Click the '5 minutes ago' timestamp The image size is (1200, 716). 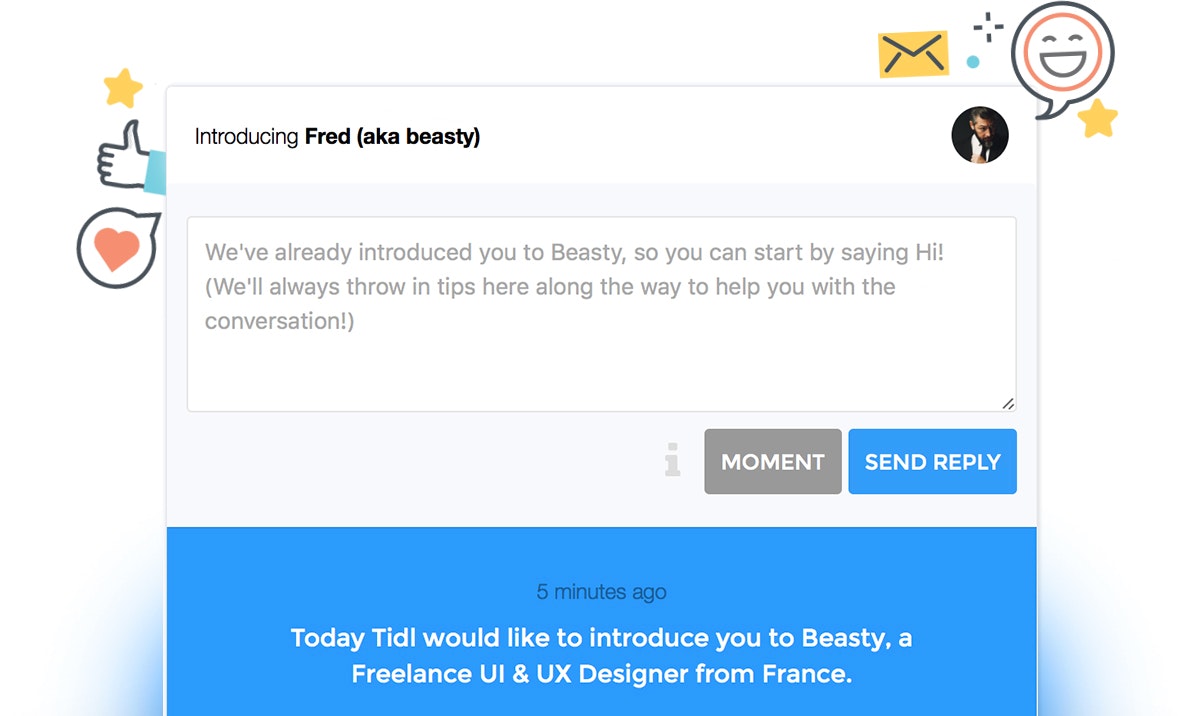click(x=601, y=592)
